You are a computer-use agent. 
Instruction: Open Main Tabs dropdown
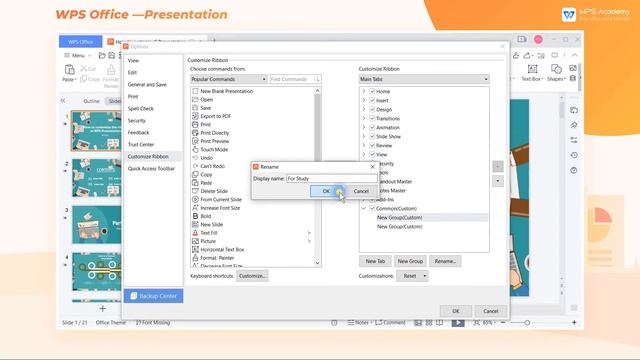click(x=424, y=79)
